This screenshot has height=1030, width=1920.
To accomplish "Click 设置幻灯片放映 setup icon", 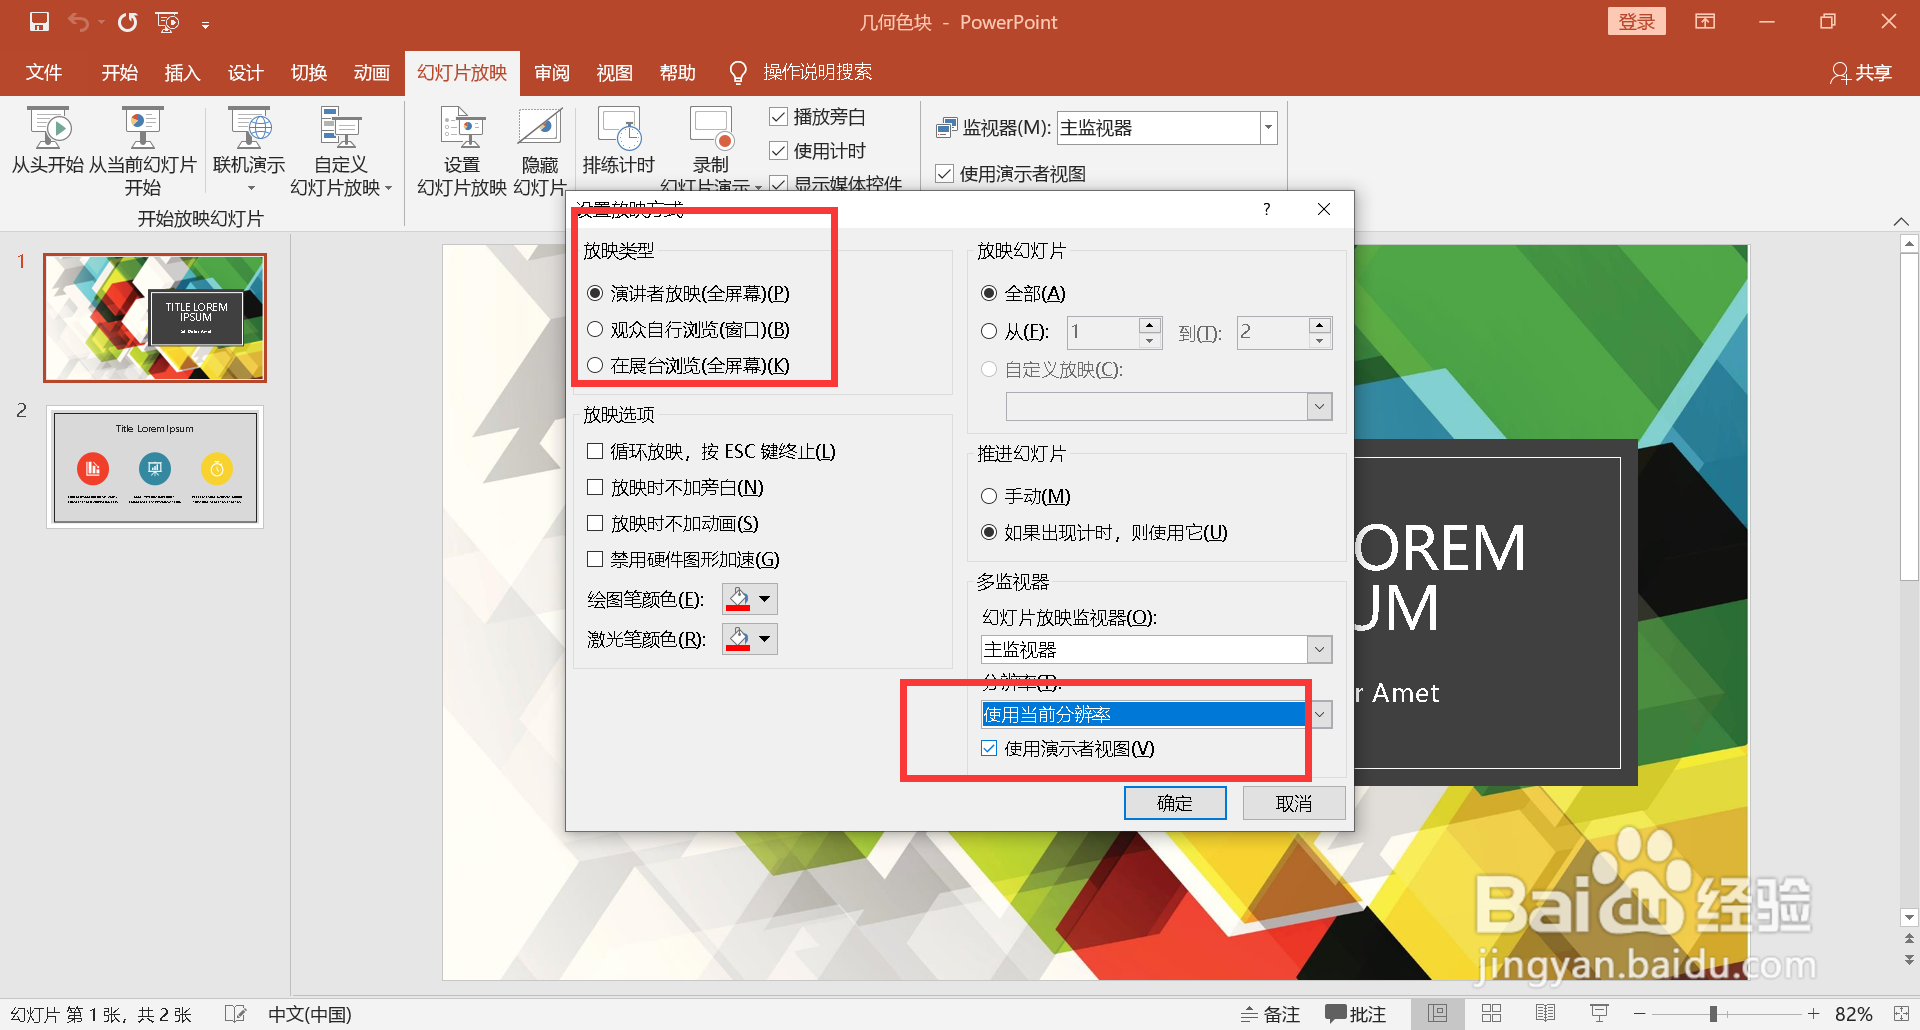I will click(x=462, y=151).
